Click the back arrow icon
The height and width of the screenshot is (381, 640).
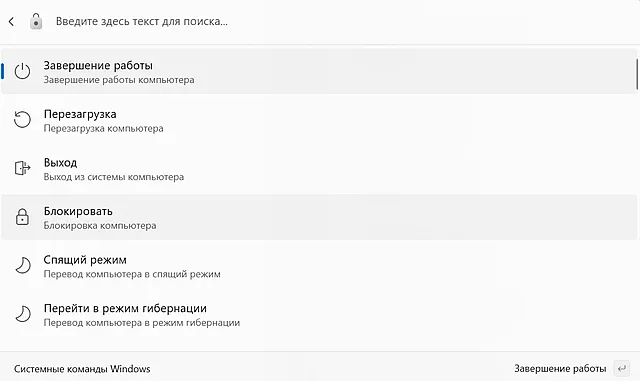point(11,21)
